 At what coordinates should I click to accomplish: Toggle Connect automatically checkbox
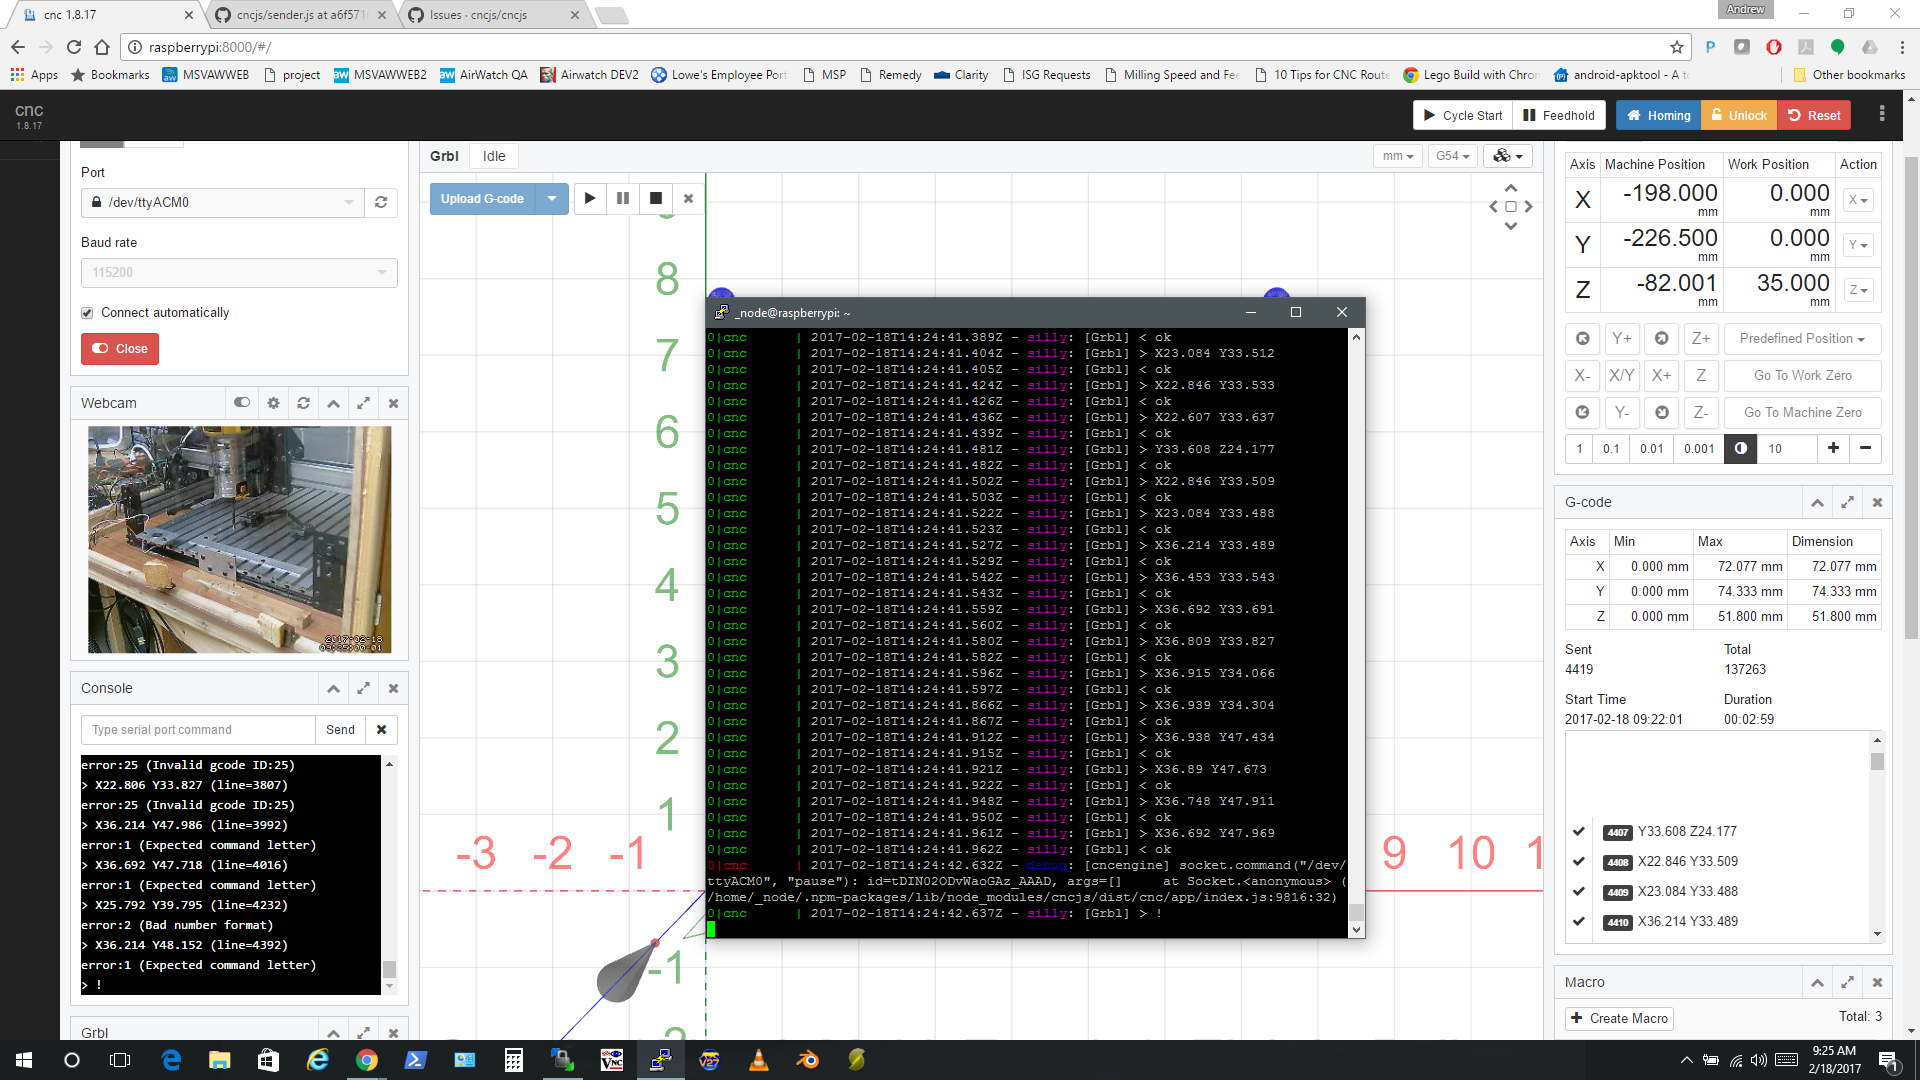point(88,313)
